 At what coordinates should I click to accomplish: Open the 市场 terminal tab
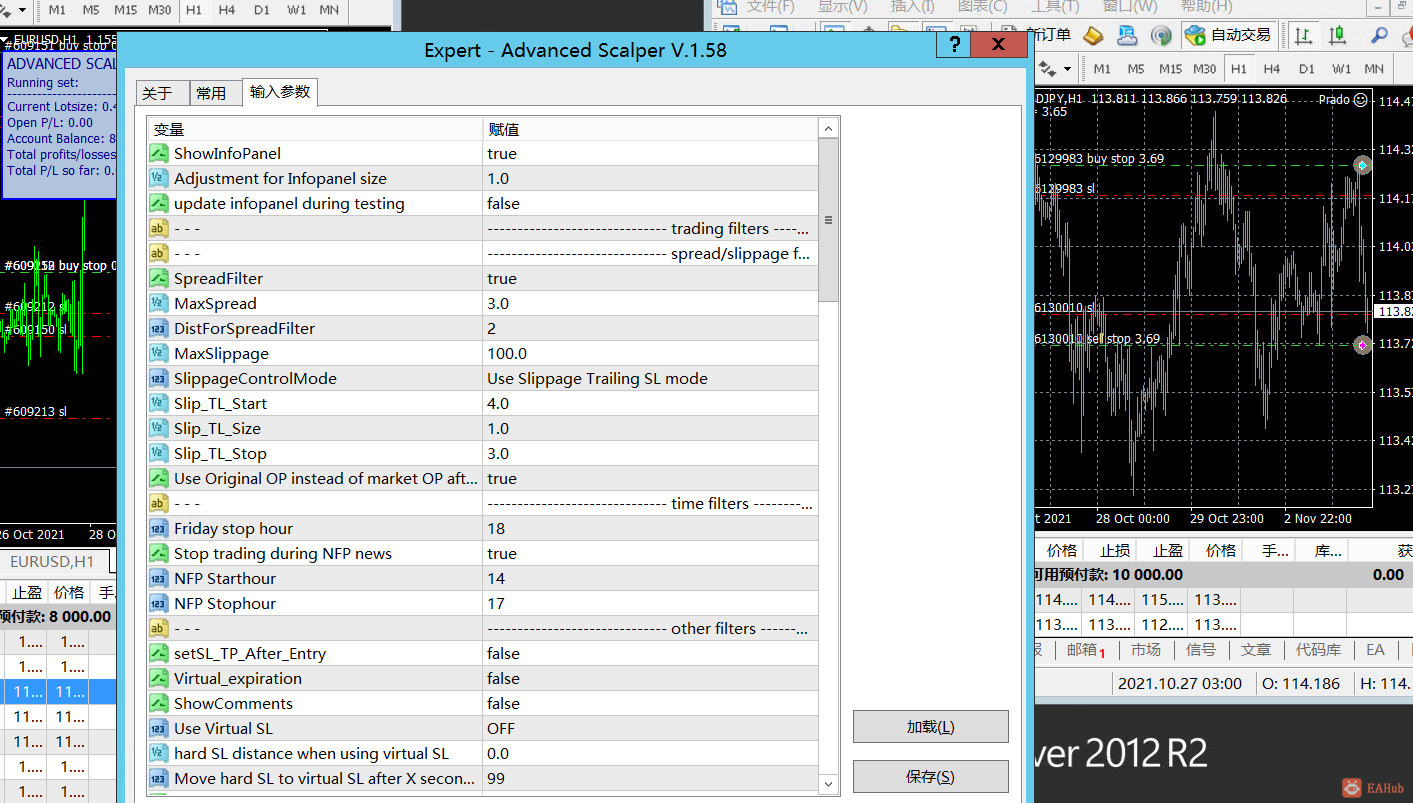pyautogui.click(x=1146, y=650)
